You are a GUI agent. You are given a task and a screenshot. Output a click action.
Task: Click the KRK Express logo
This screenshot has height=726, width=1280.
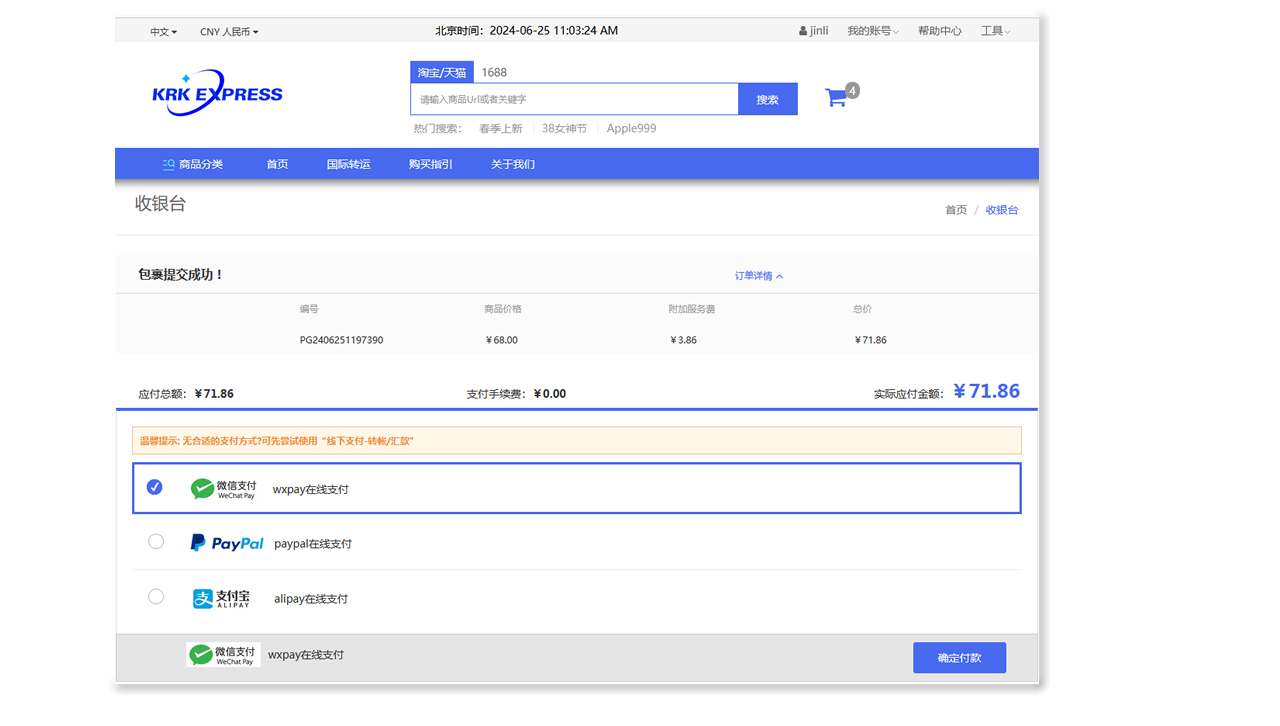pyautogui.click(x=217, y=94)
